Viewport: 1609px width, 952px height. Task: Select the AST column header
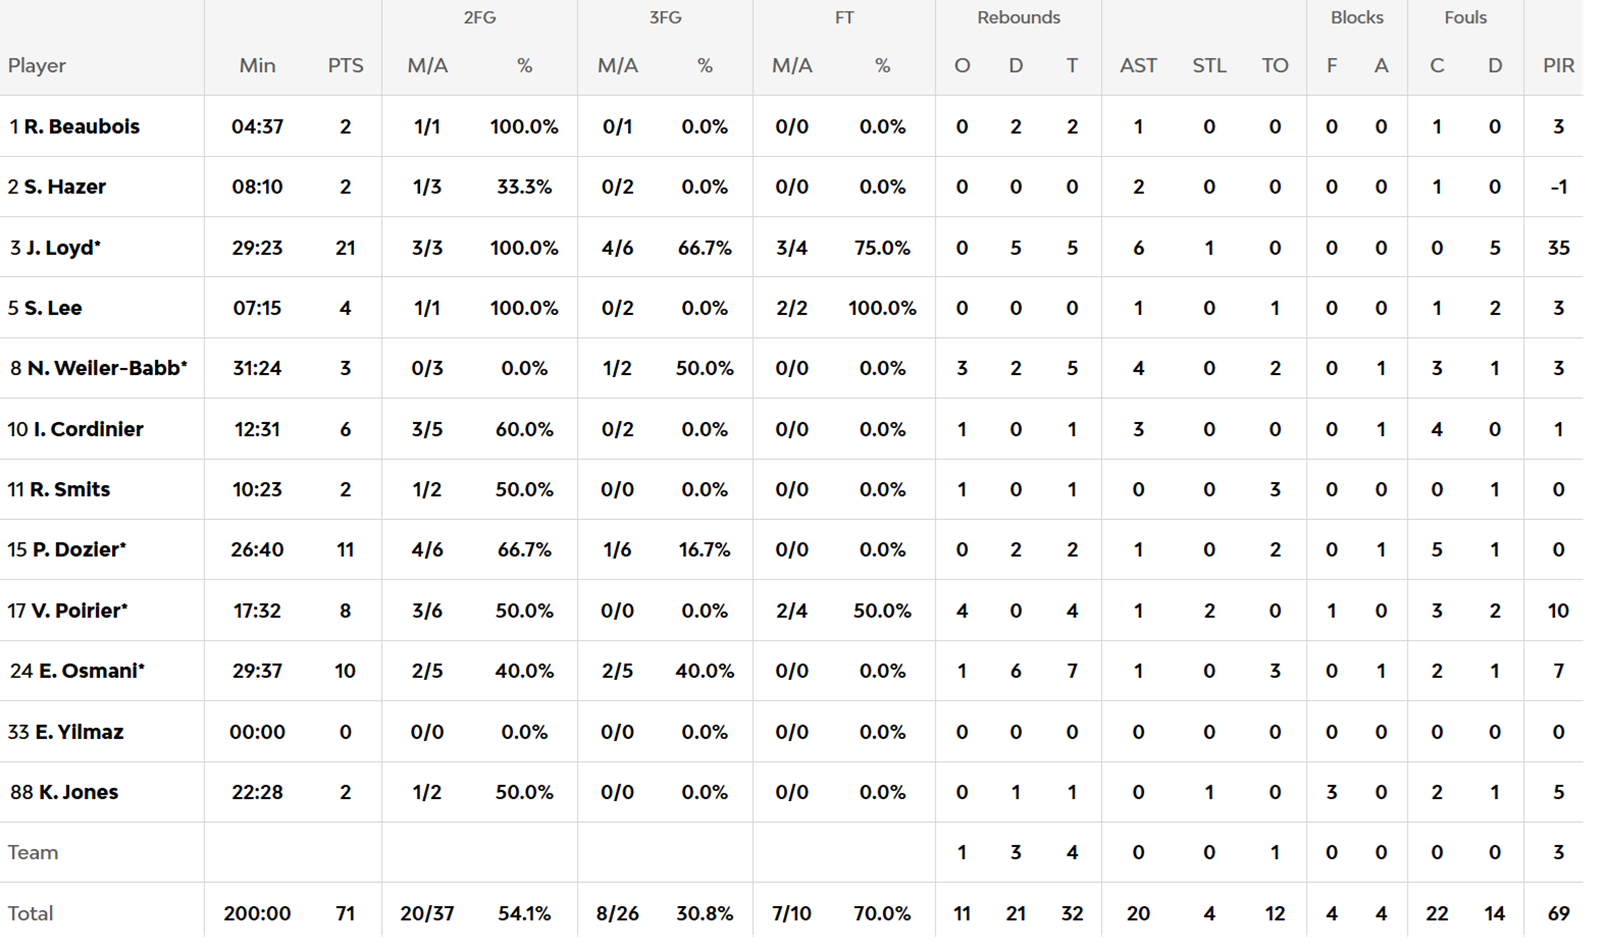(1138, 66)
